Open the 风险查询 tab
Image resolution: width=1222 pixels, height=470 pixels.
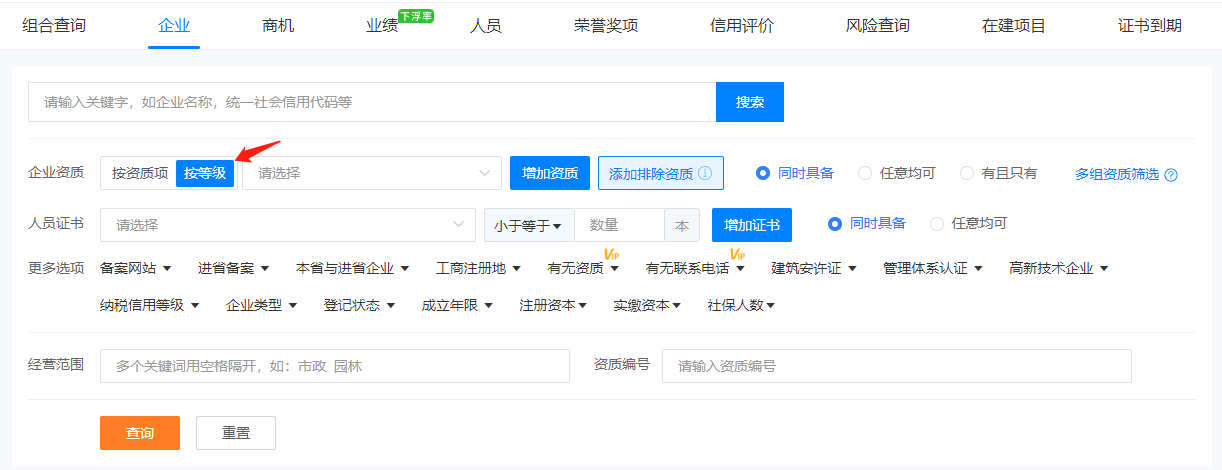pos(877,26)
